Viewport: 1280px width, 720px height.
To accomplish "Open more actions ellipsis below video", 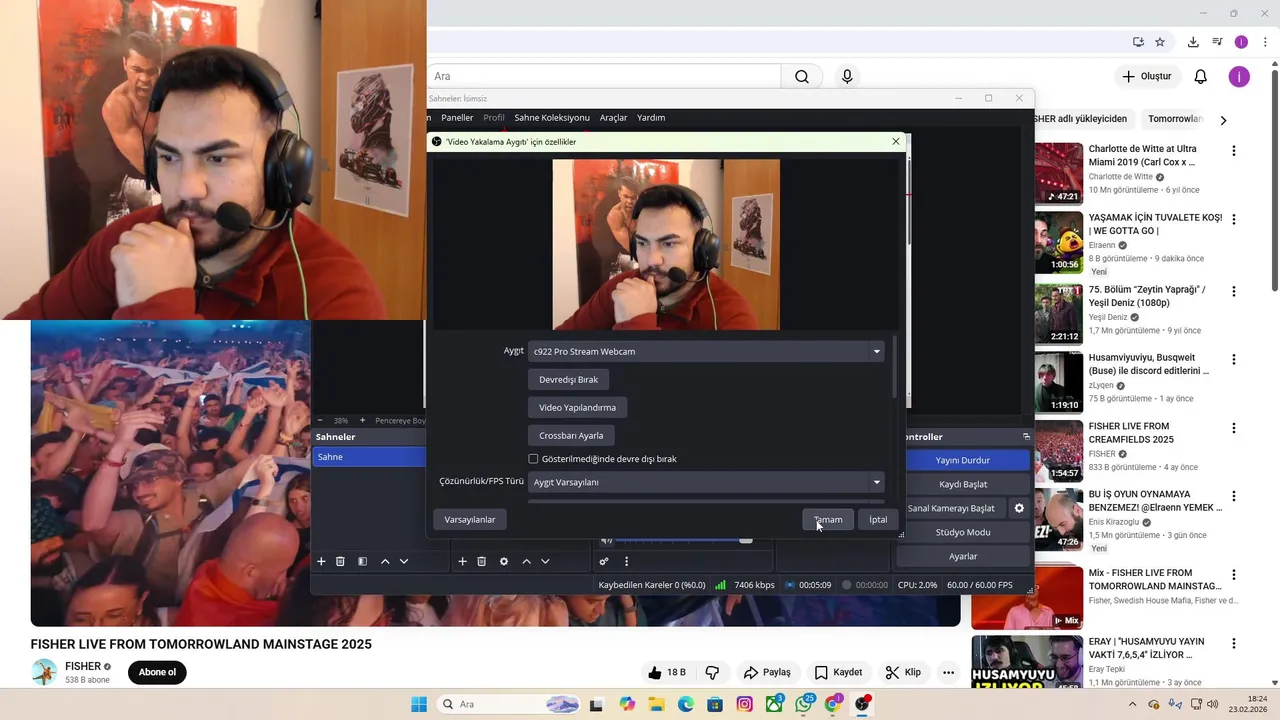I will click(948, 672).
